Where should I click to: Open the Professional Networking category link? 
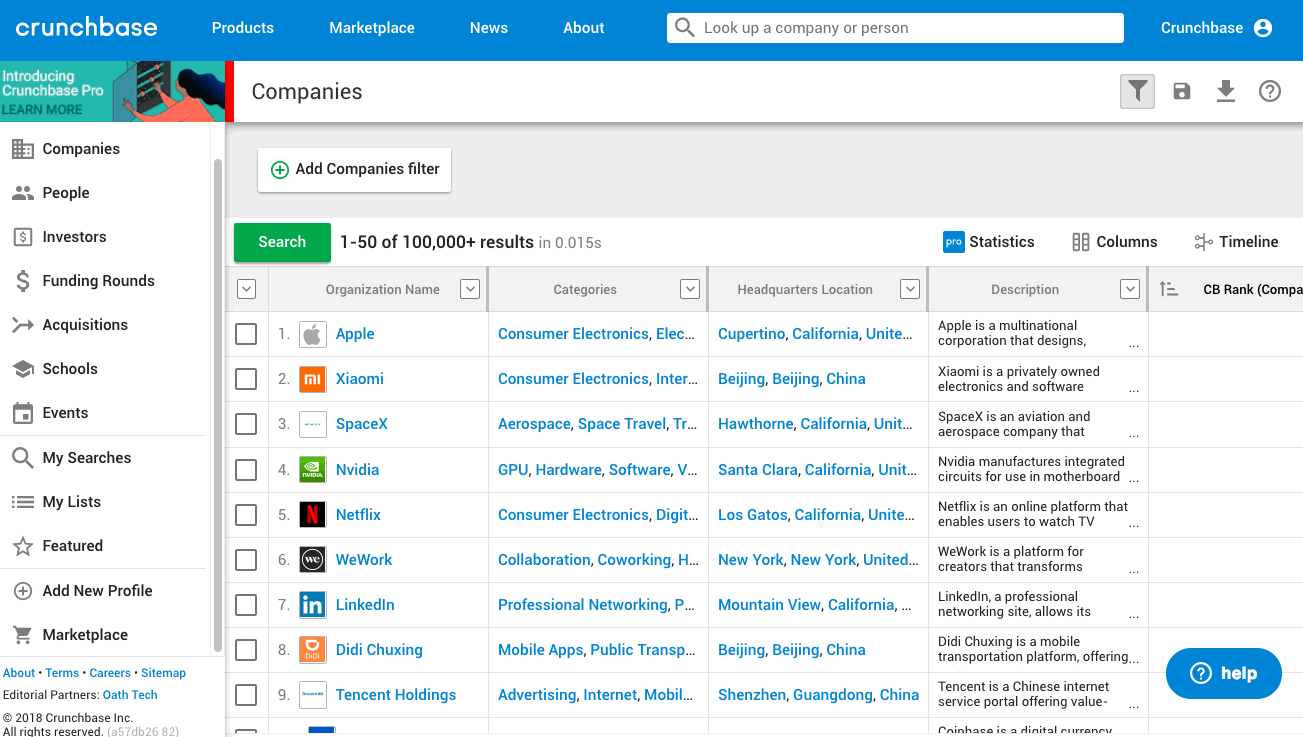pyautogui.click(x=582, y=605)
